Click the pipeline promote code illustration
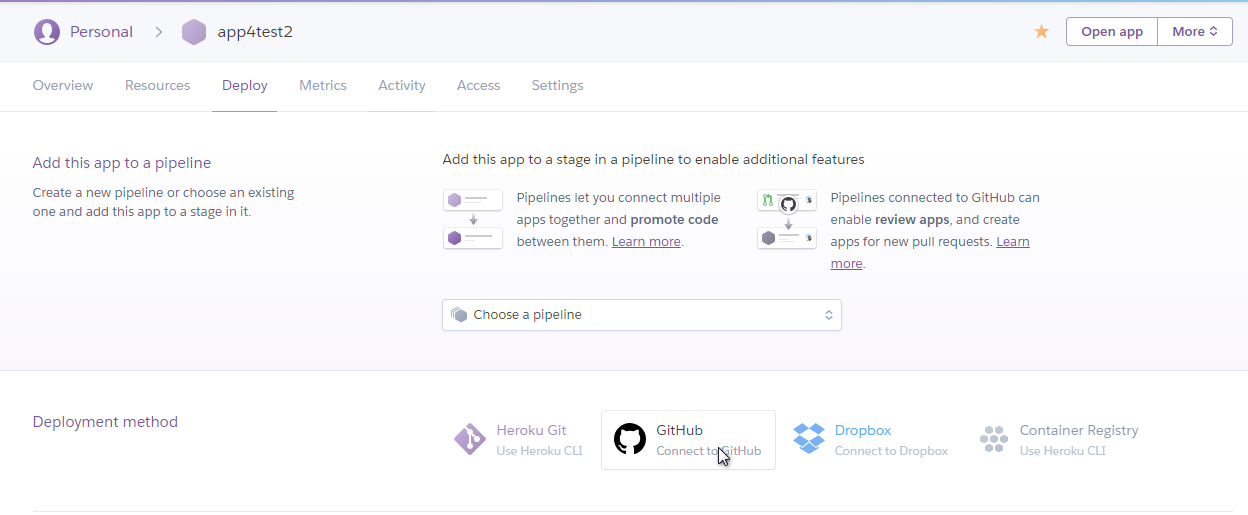Screen dimensions: 1248x515 473,219
